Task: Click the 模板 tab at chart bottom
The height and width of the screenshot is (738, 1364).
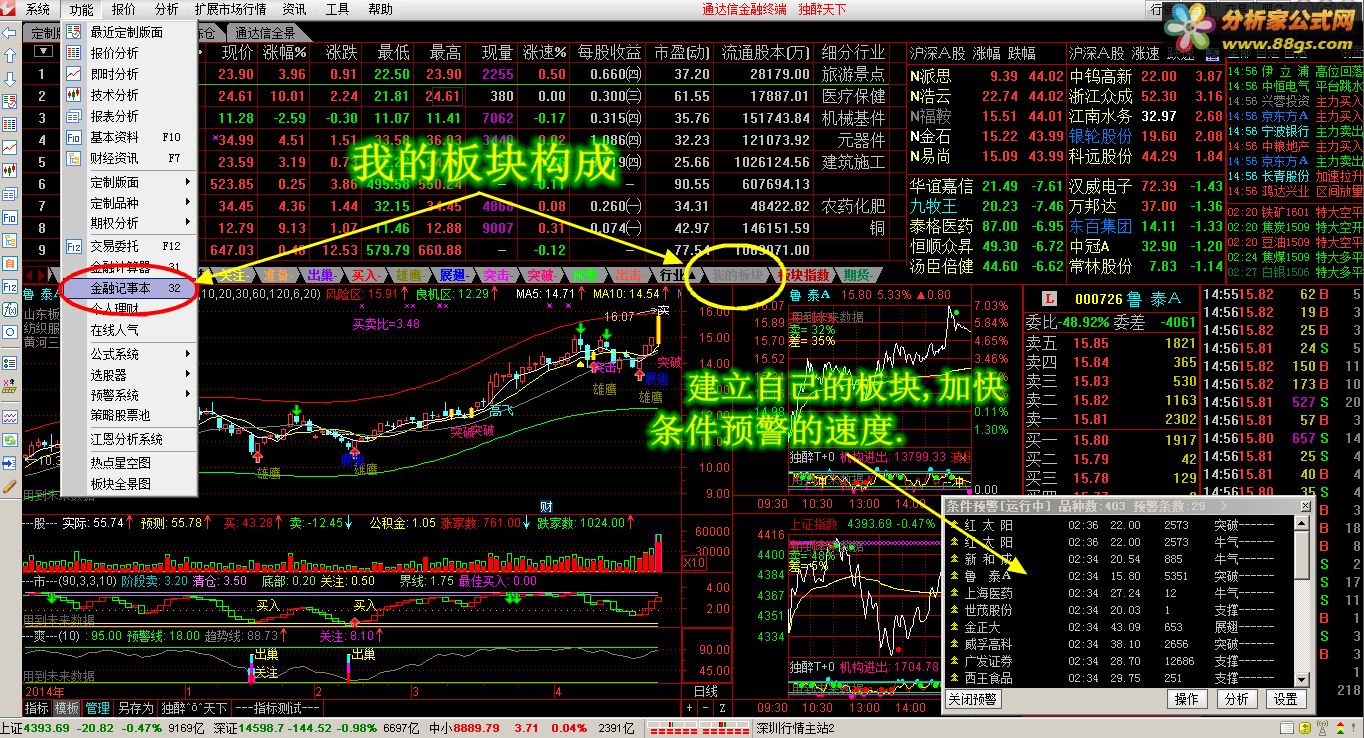Action: click(67, 707)
